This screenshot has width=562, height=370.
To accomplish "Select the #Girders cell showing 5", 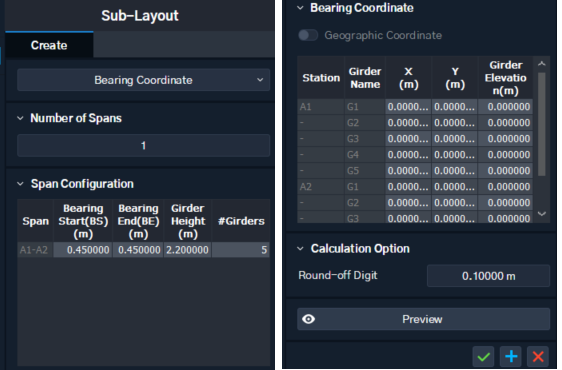I will point(240,250).
